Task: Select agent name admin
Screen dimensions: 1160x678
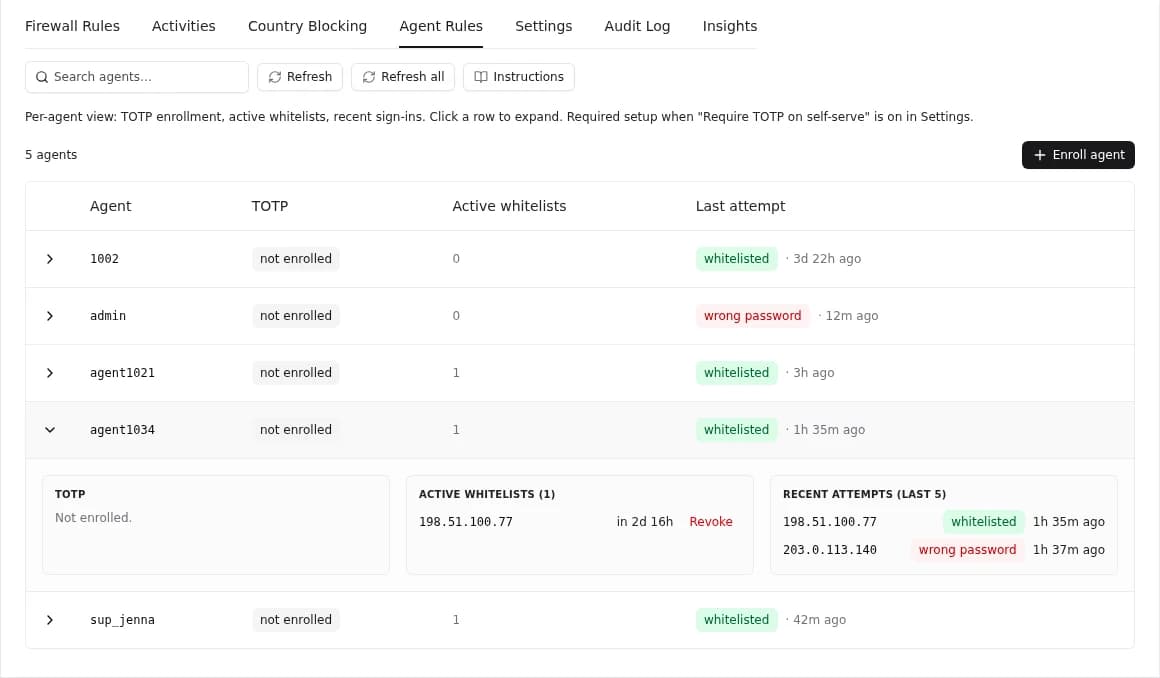Action: (108, 316)
